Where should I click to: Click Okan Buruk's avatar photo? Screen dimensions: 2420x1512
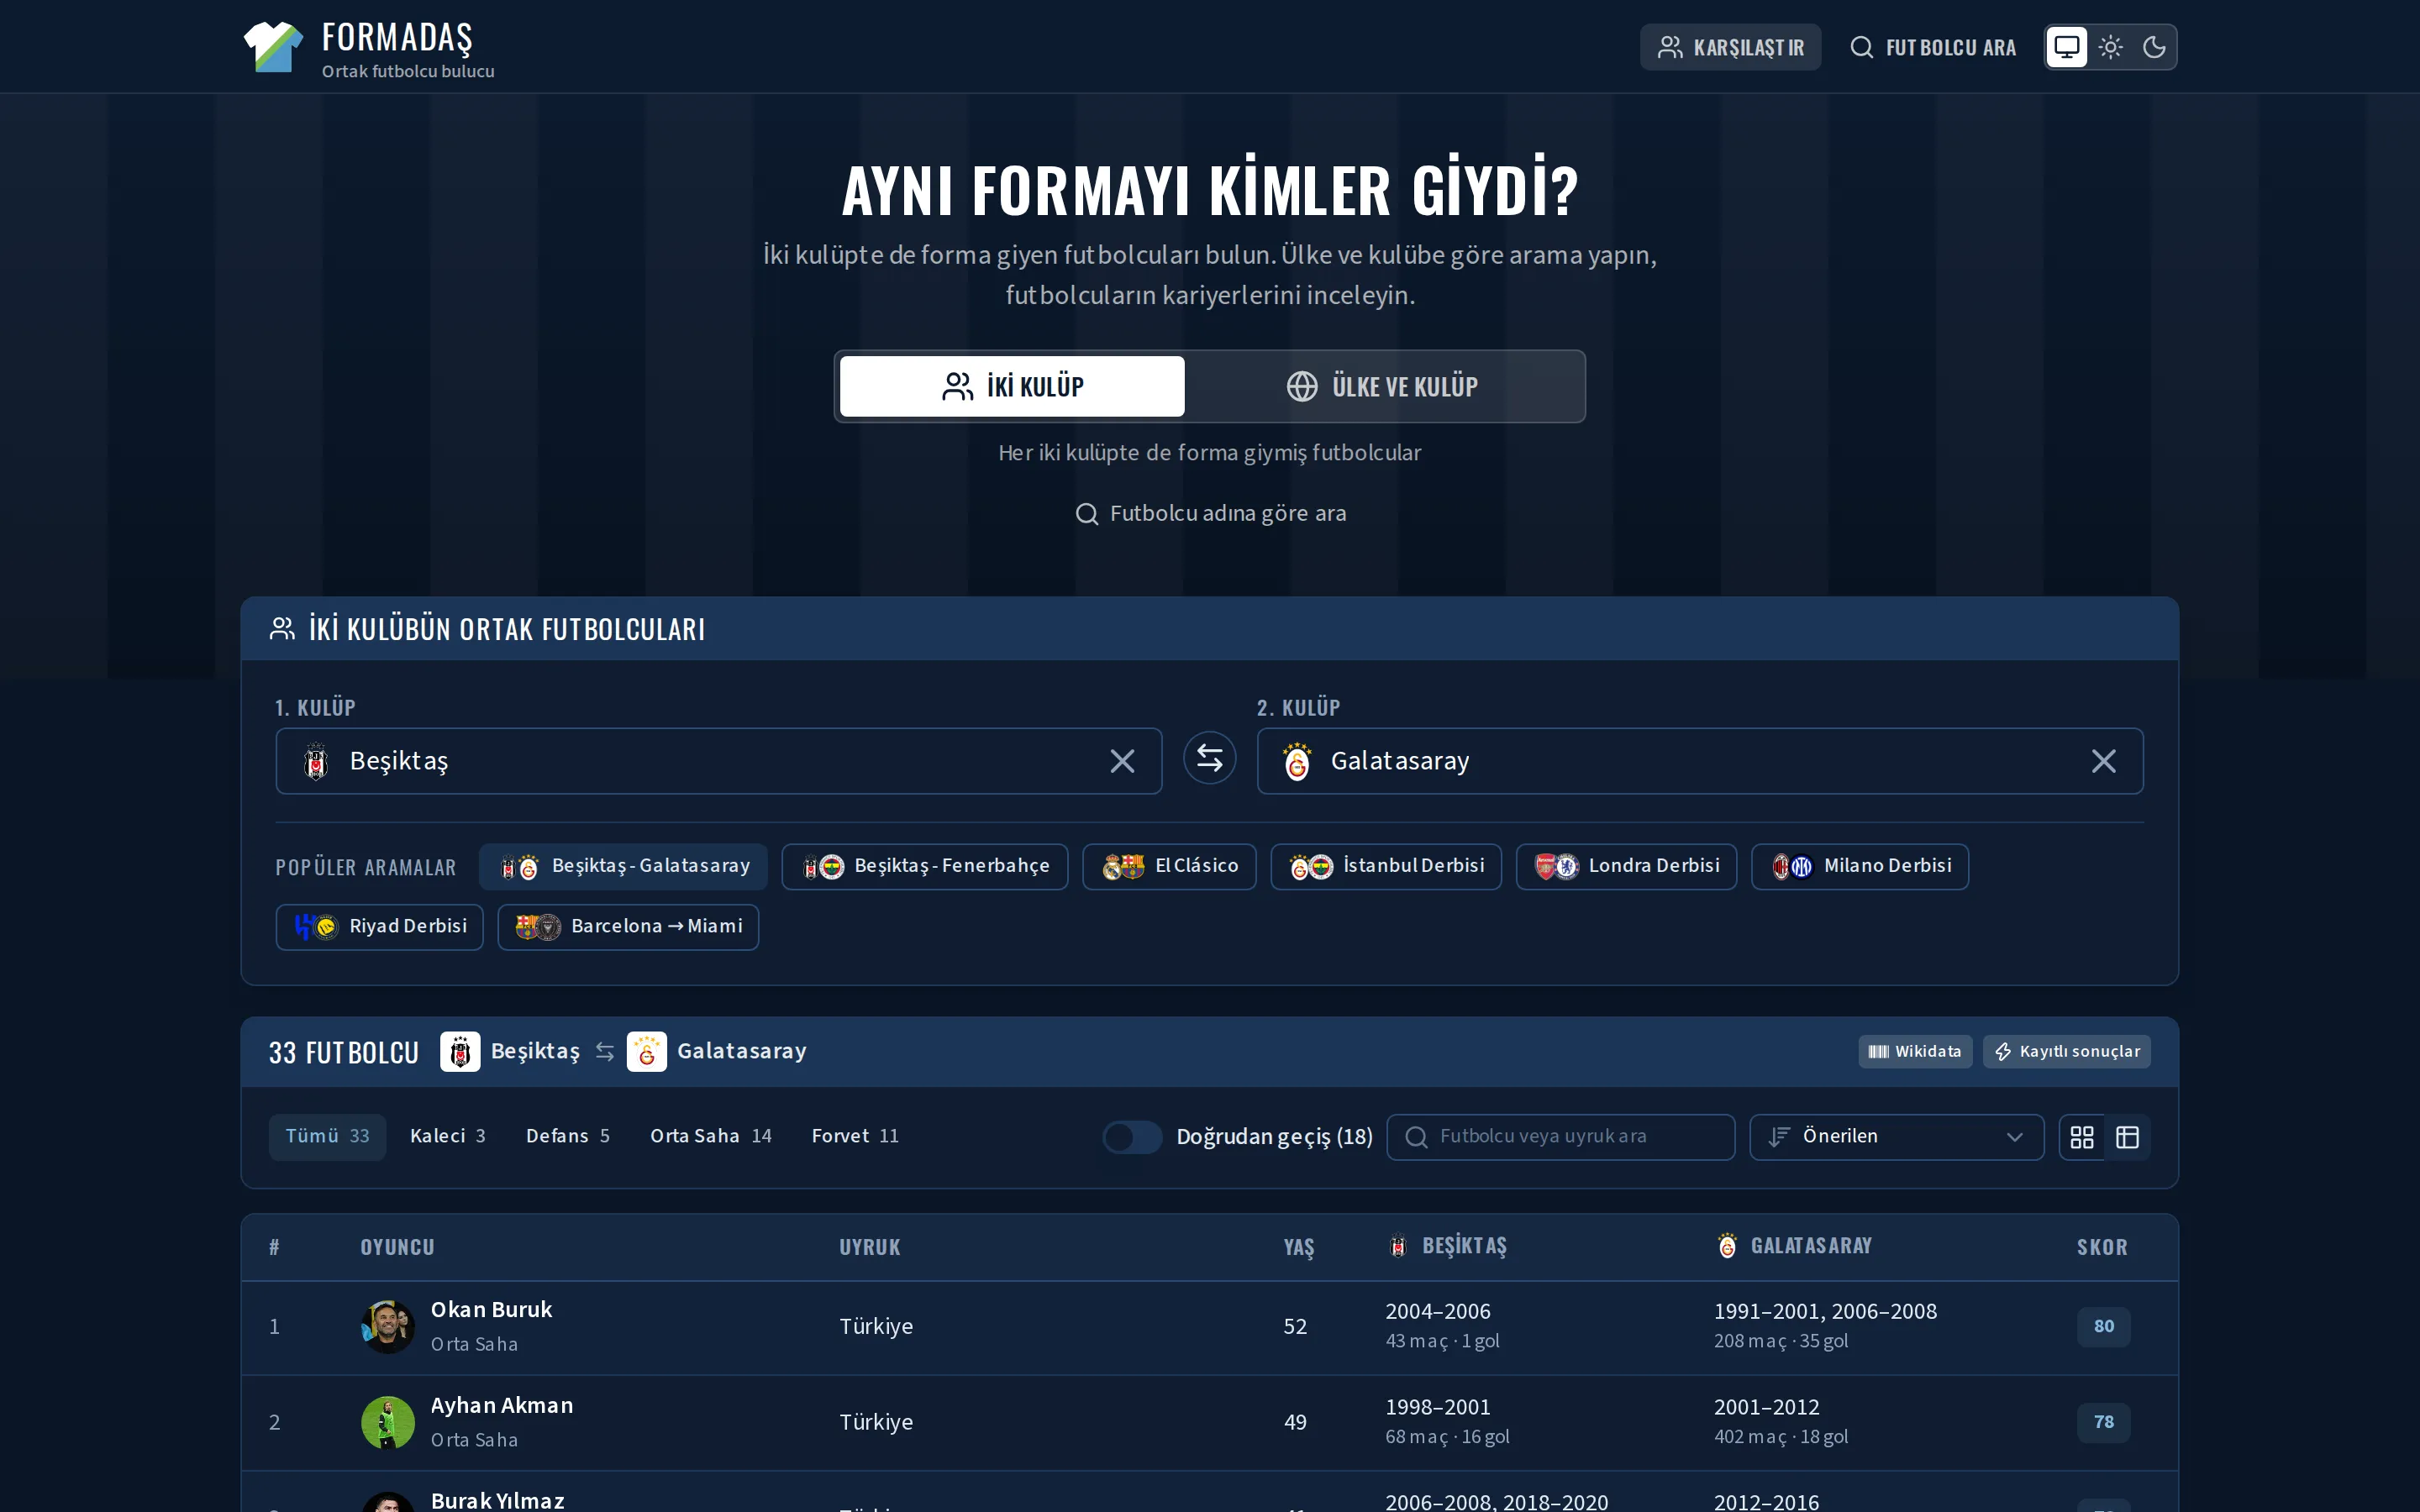388,1327
